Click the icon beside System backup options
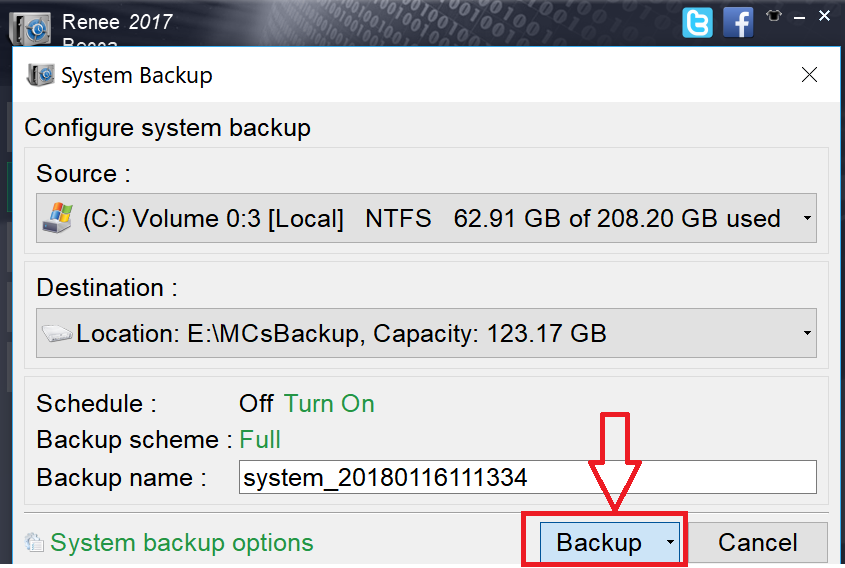Image resolution: width=845 pixels, height=568 pixels. tap(34, 542)
